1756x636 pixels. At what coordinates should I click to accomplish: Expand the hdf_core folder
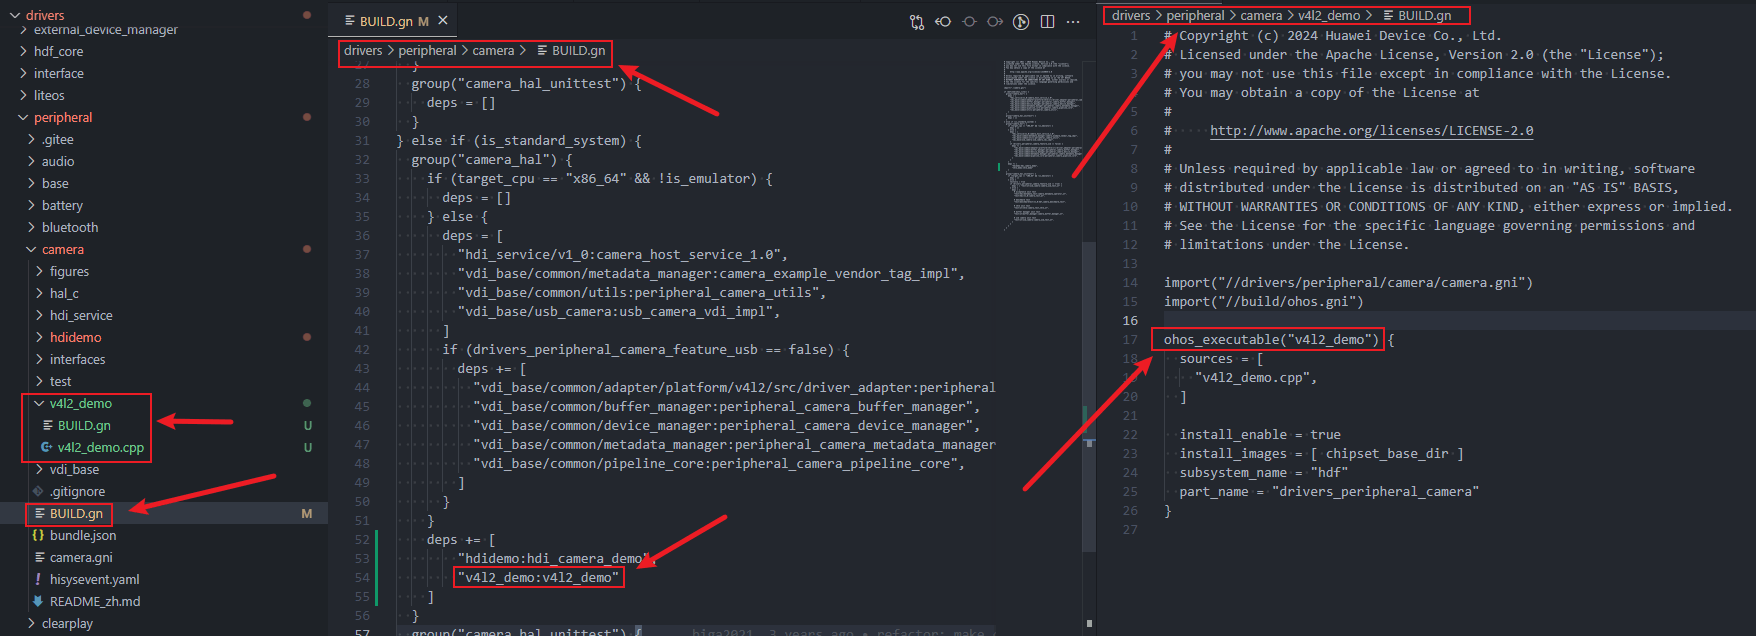pos(23,51)
